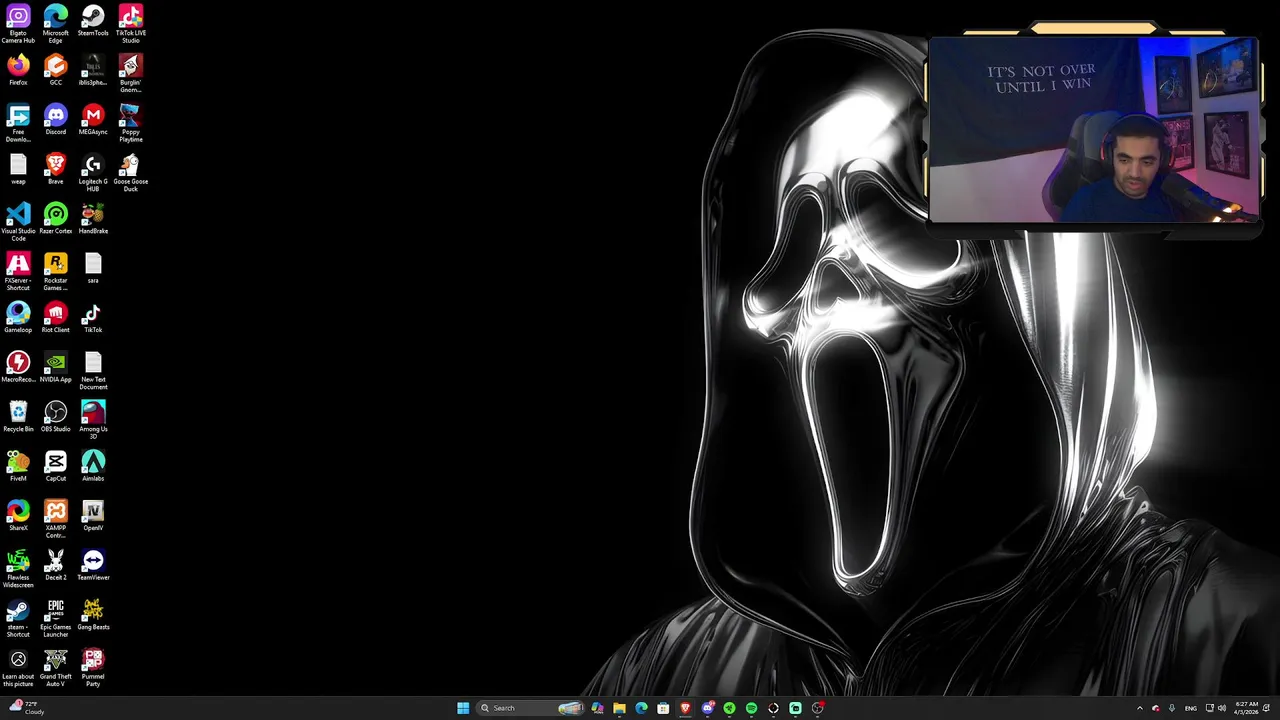The image size is (1280, 720).
Task: Select the Among Us 3D icon
Action: click(x=93, y=420)
